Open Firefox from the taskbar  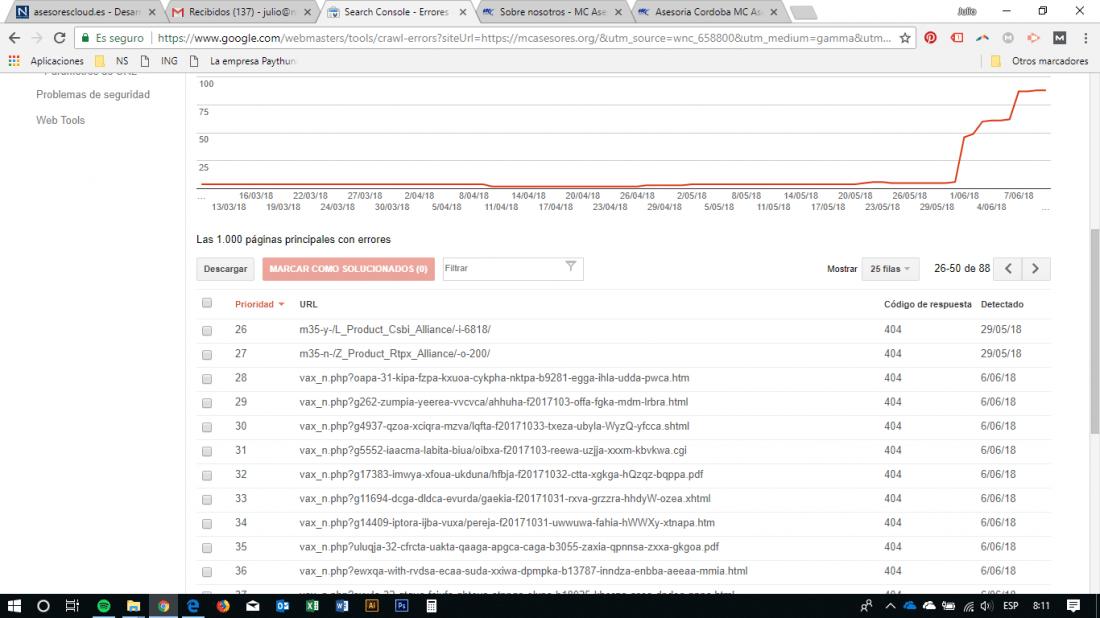click(223, 605)
